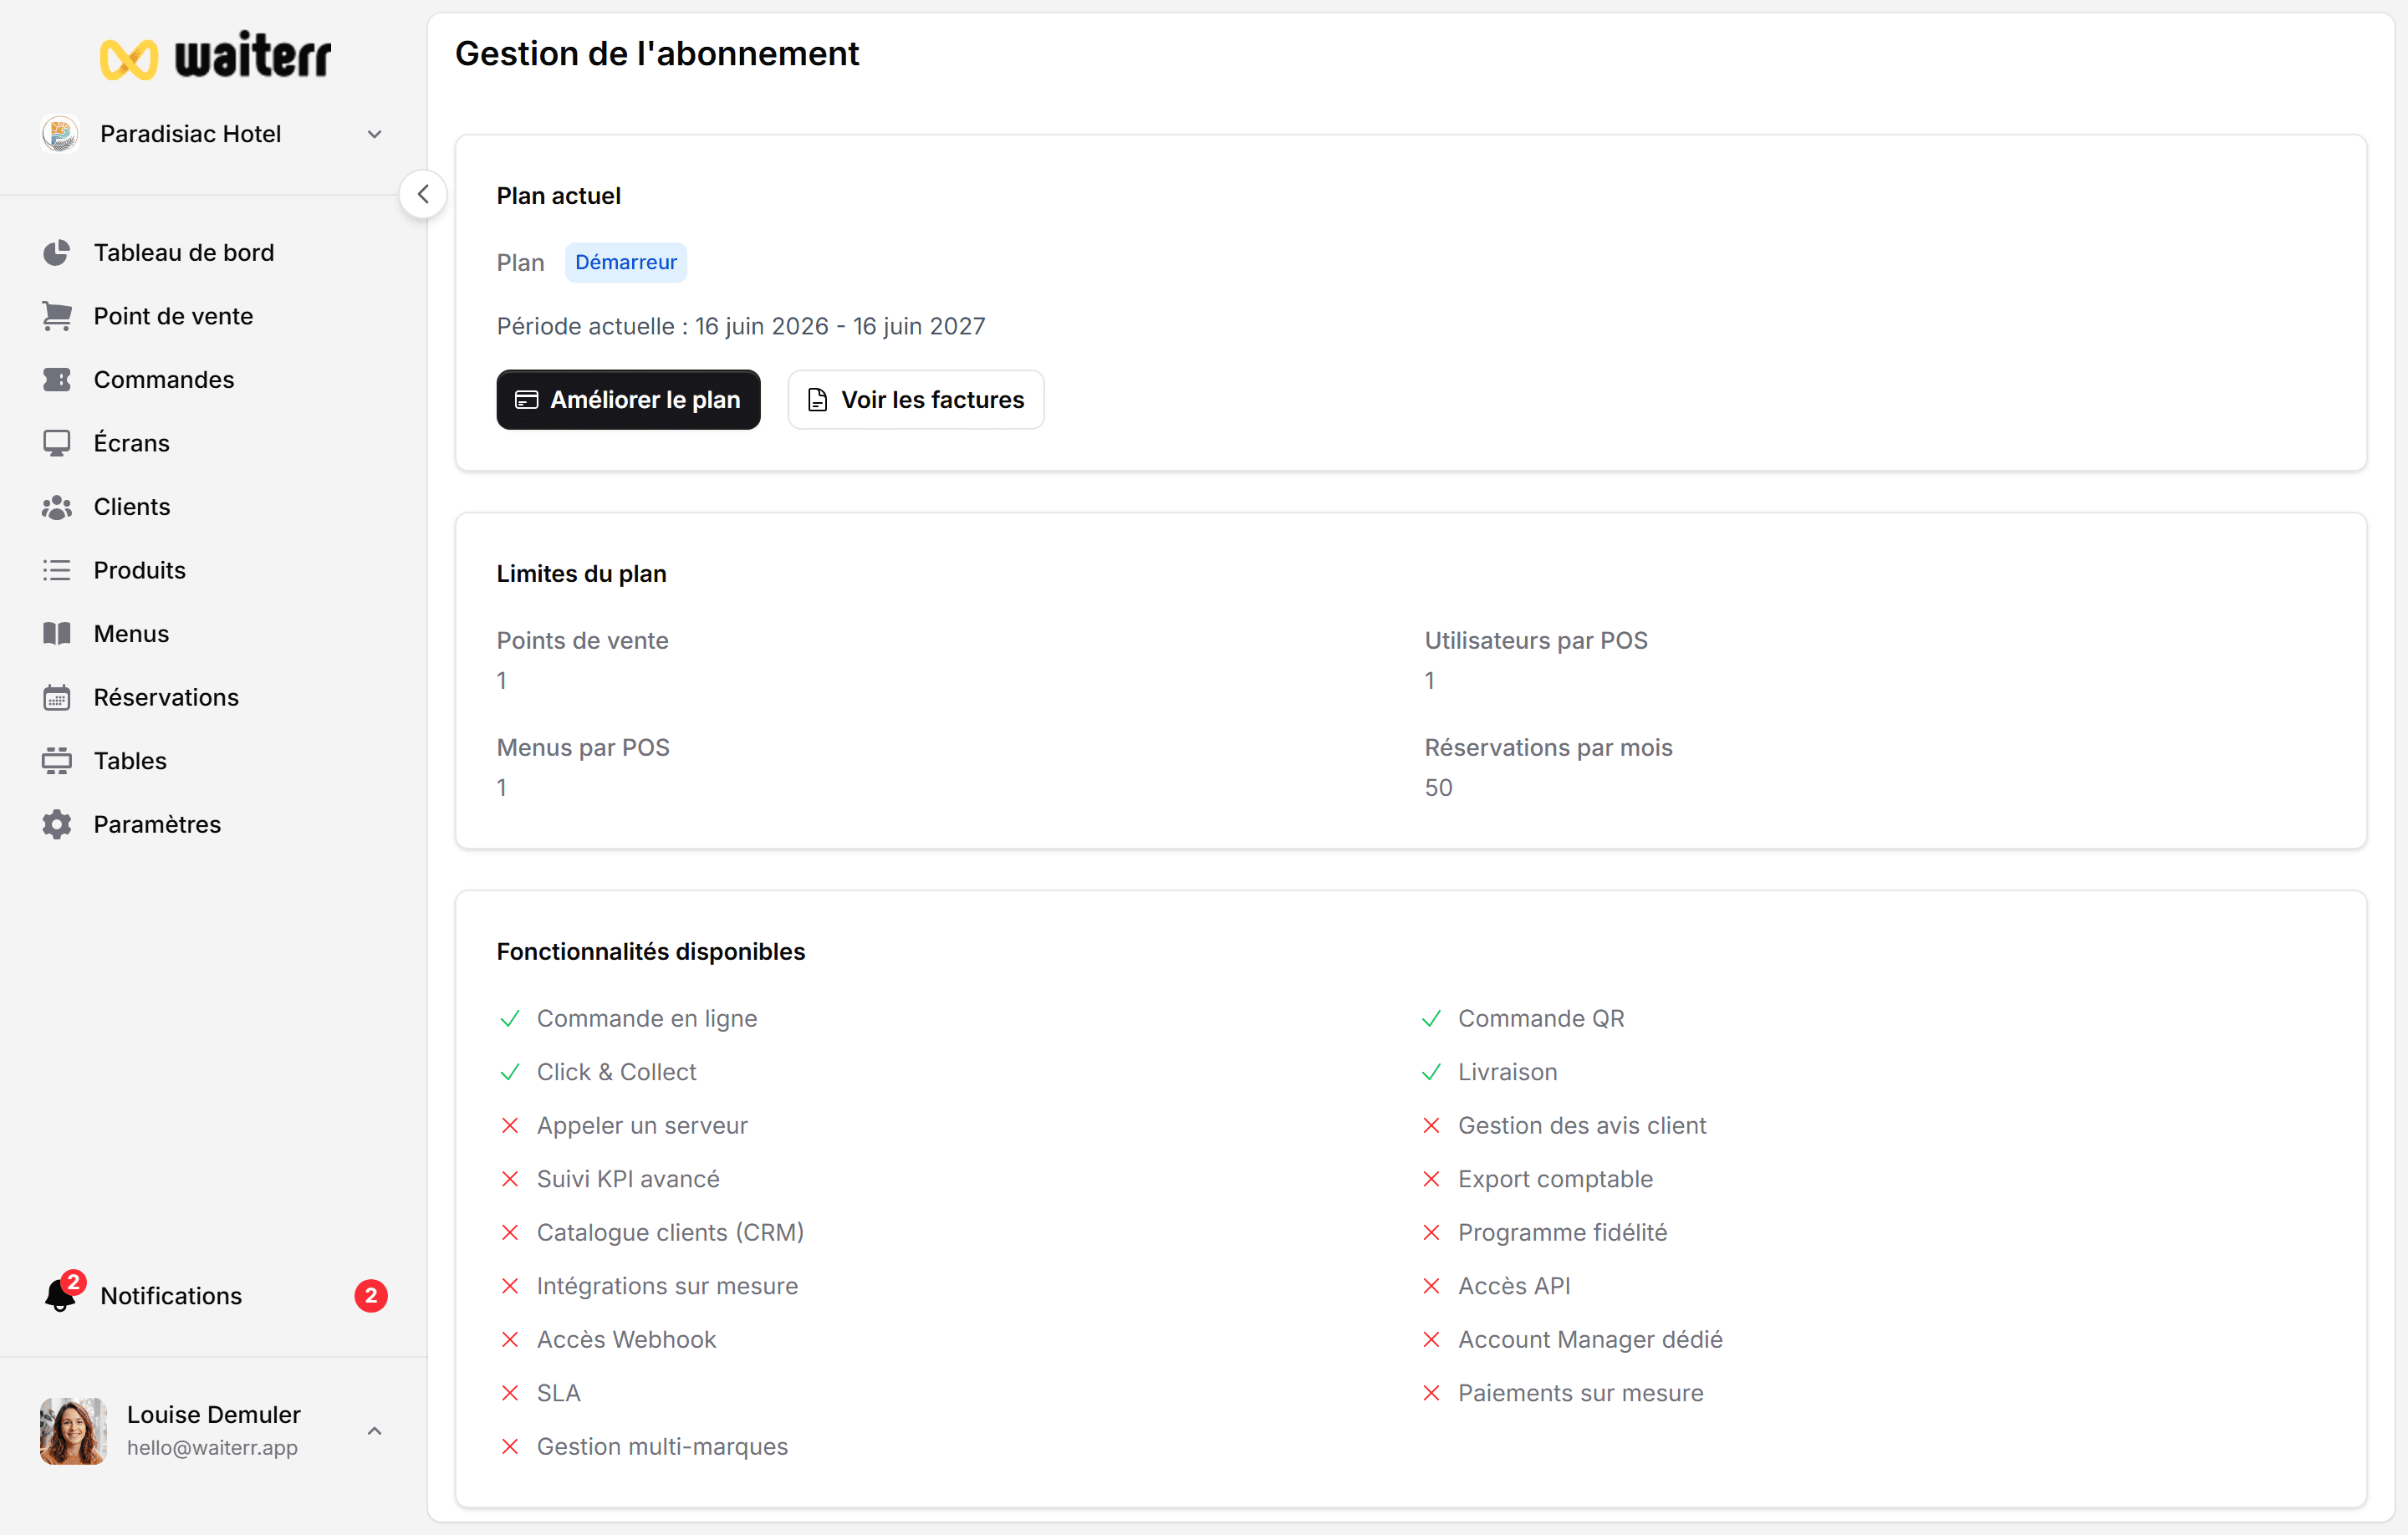Click the red X next to Accès API
Screen dimensions: 2408x1535
coord(1431,1286)
